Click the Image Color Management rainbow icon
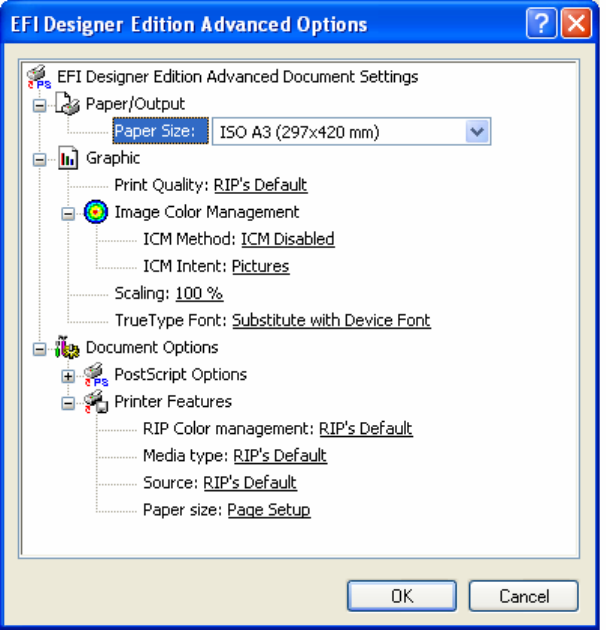 pyautogui.click(x=97, y=212)
